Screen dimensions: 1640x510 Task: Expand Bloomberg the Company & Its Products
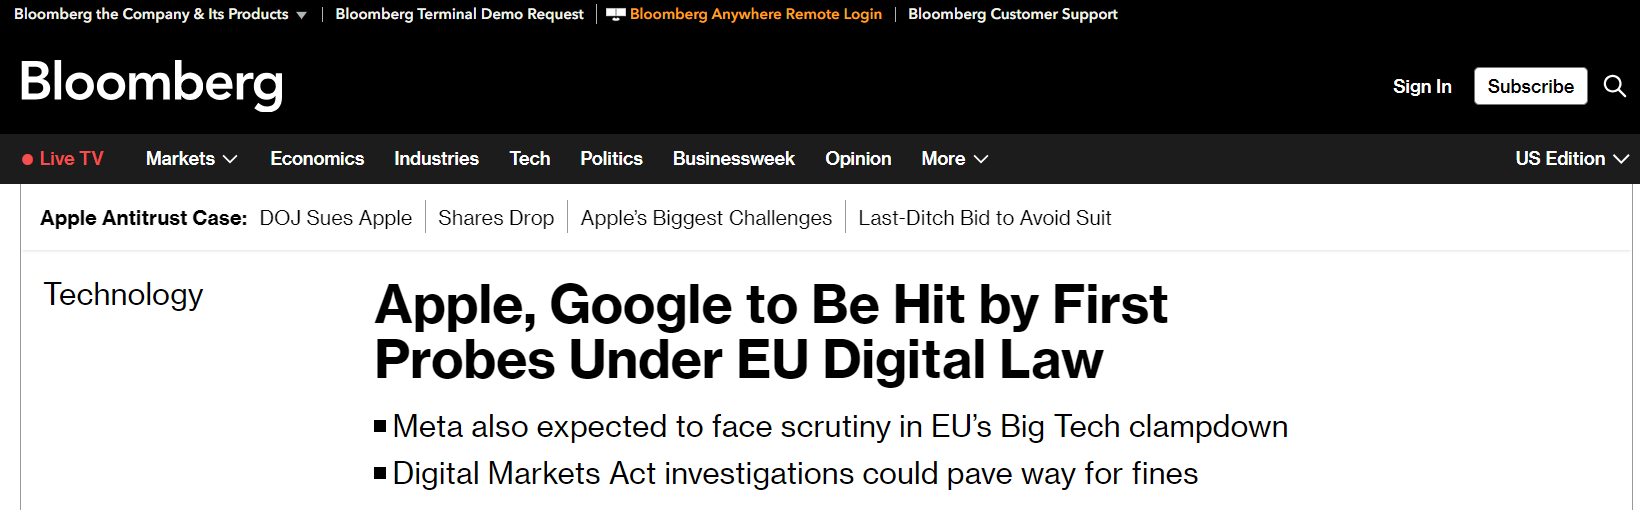tap(160, 14)
